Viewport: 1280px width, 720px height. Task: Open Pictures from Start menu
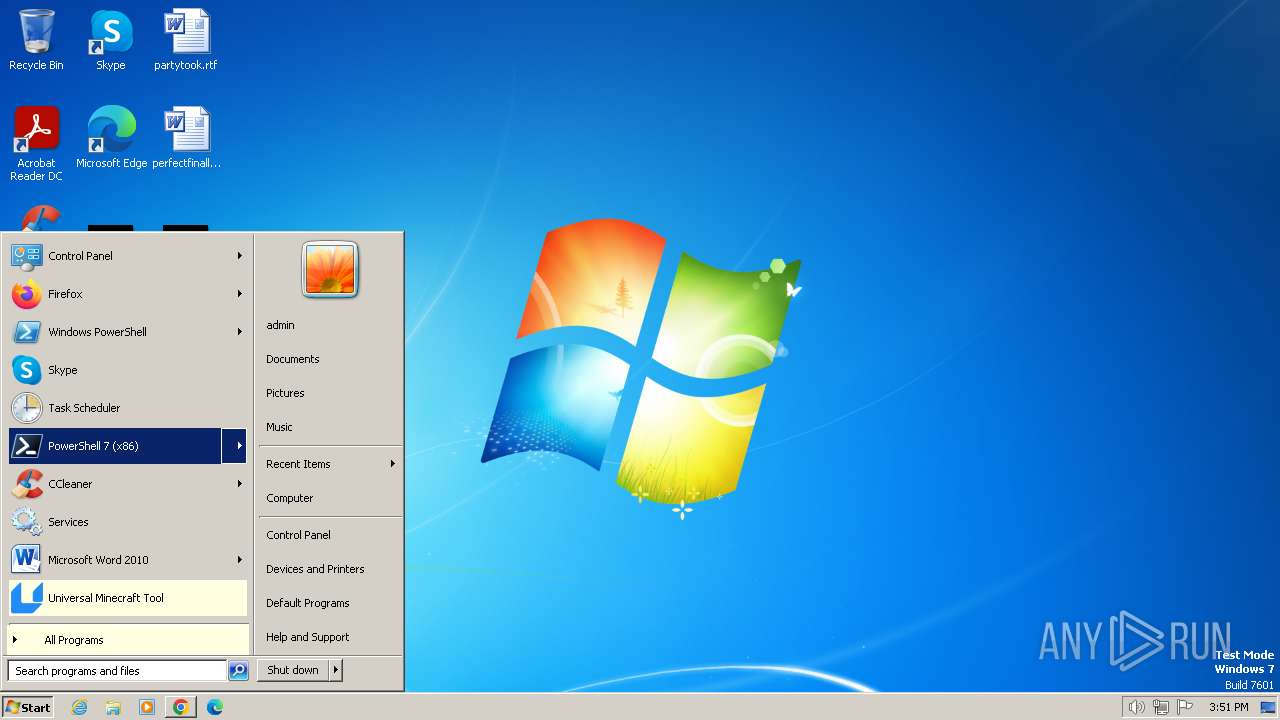click(330, 393)
